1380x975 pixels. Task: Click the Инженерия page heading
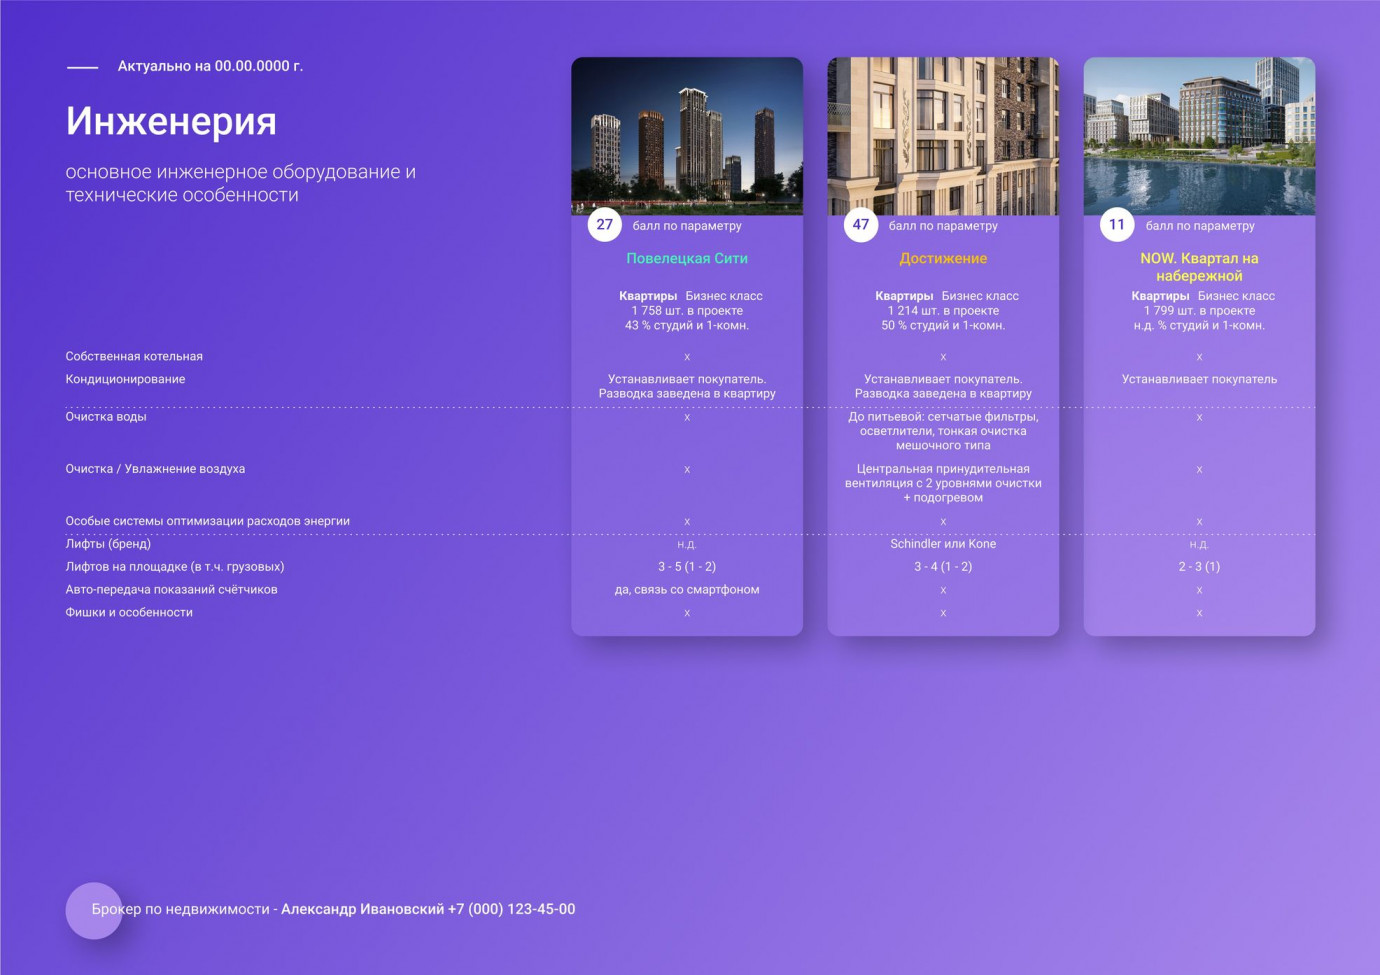coord(171,121)
